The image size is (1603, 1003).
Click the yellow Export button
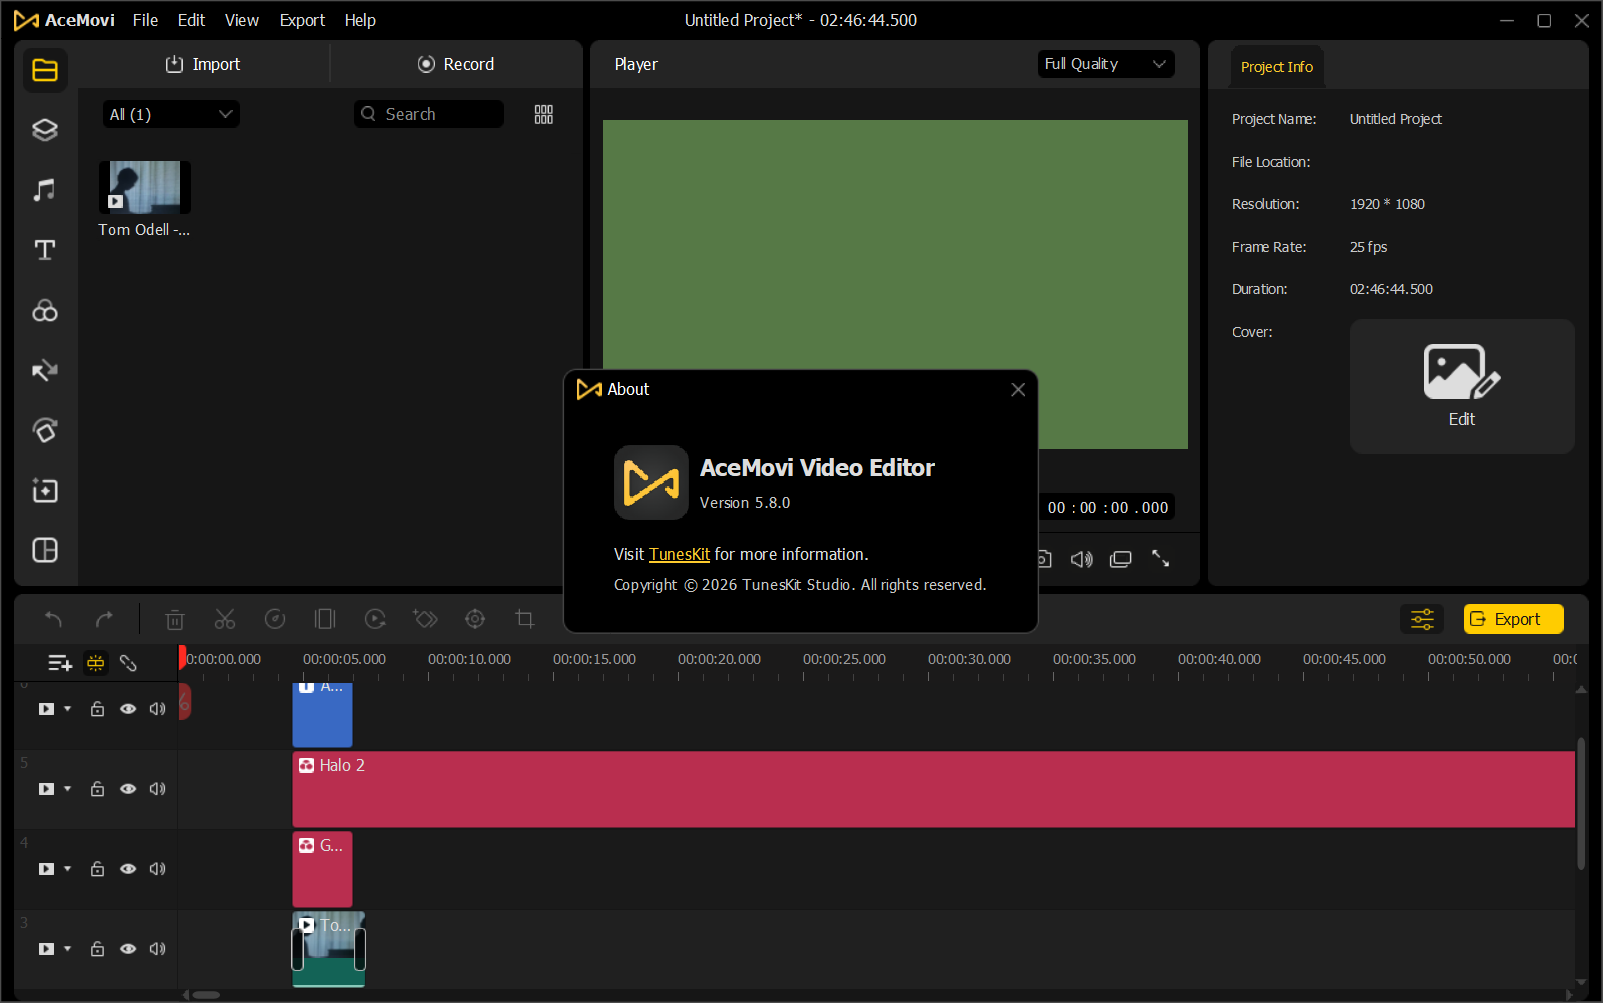(1513, 620)
